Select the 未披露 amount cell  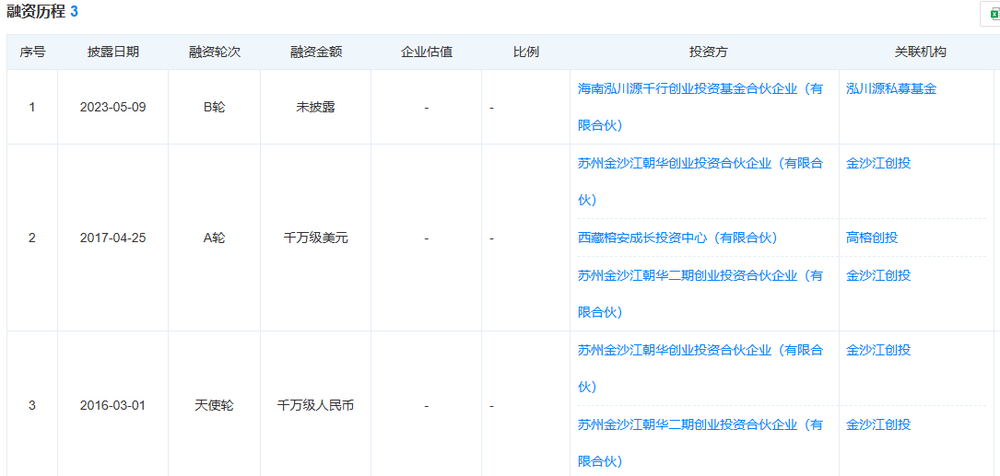tap(316, 107)
